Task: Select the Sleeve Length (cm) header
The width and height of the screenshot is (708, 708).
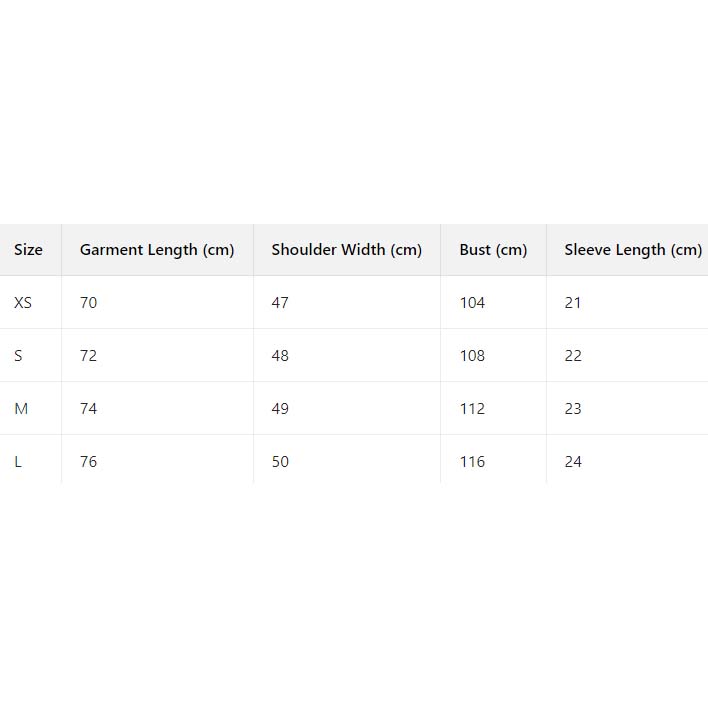Action: [x=633, y=250]
